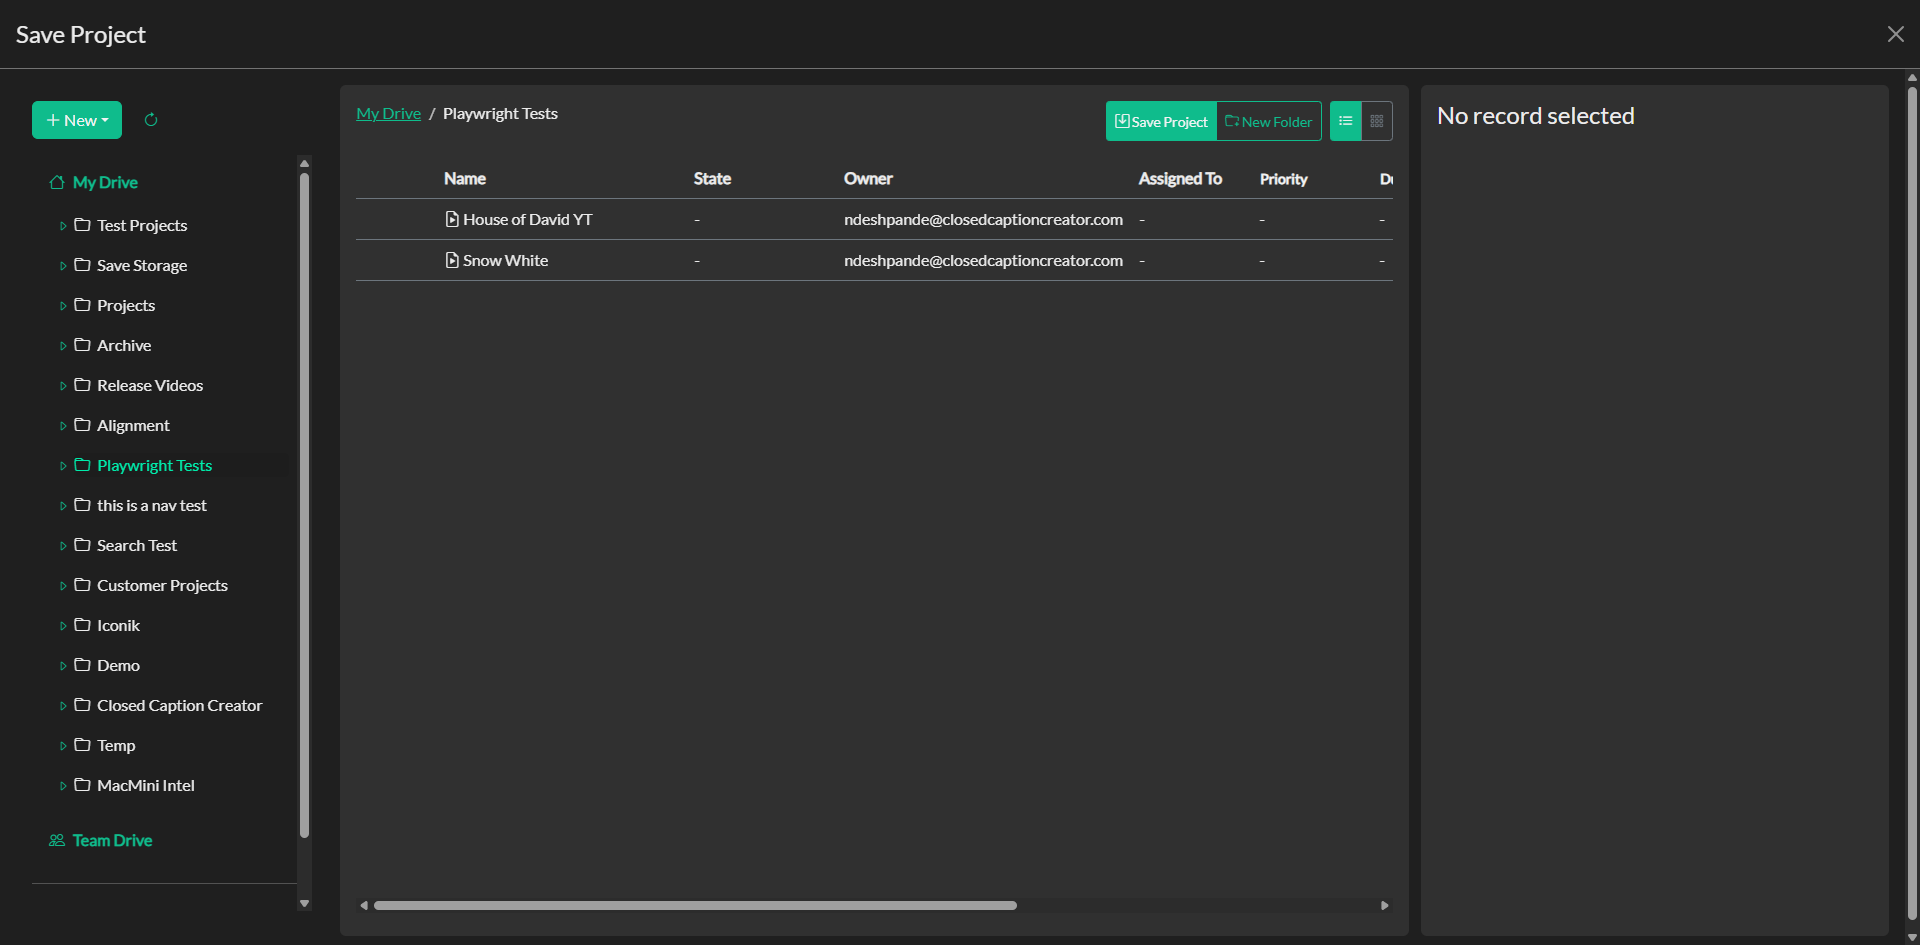Click the folder tree scrollbar down arrow
The height and width of the screenshot is (945, 1920).
(305, 904)
